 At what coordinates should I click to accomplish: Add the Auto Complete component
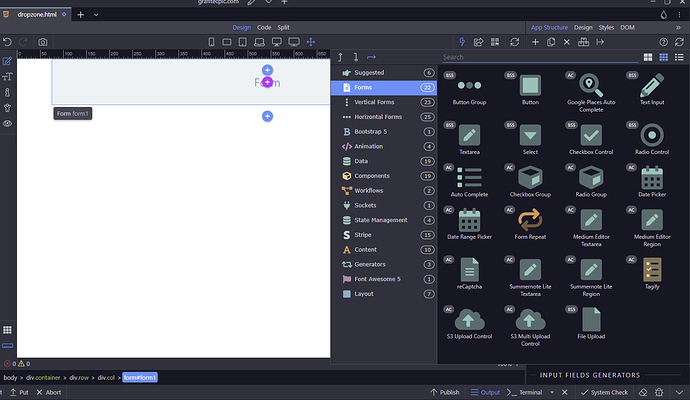point(469,182)
